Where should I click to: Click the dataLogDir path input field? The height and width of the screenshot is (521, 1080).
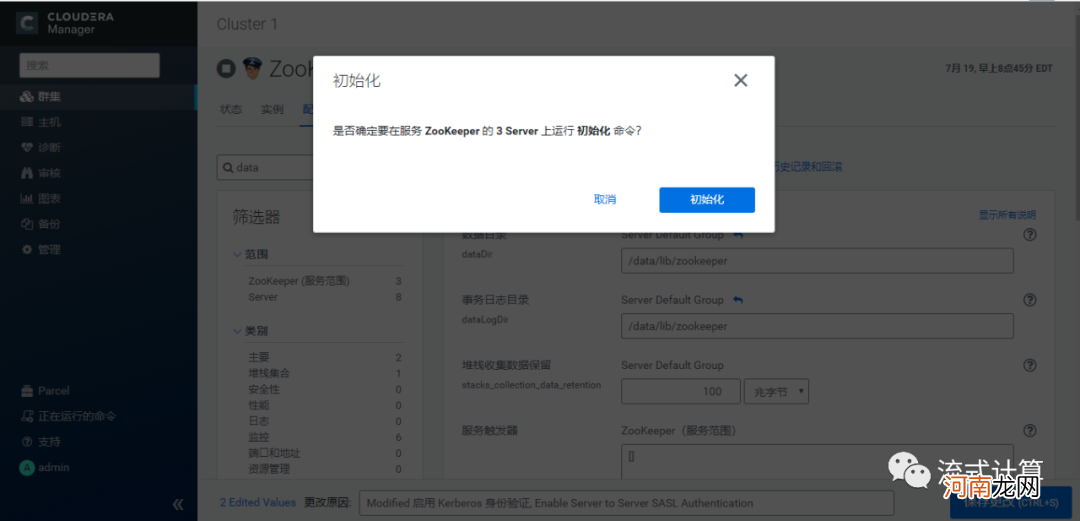click(x=817, y=326)
